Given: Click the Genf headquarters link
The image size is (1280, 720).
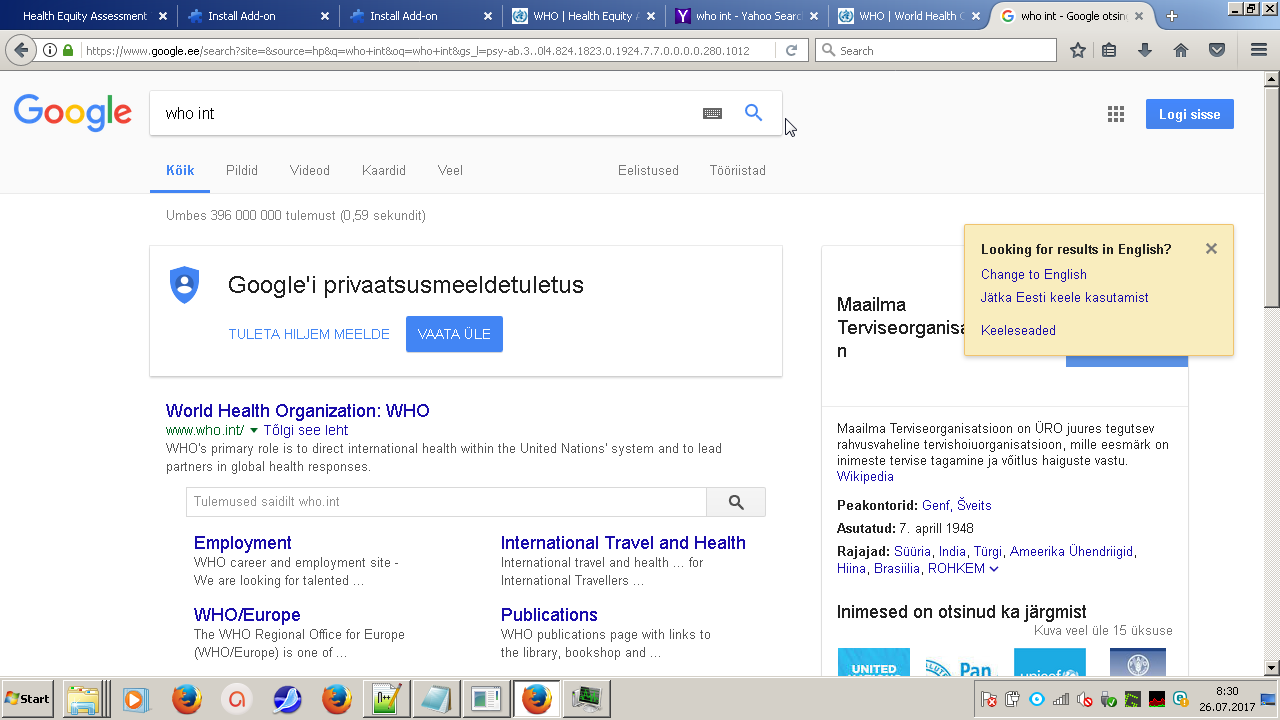Looking at the screenshot, I should [x=936, y=506].
